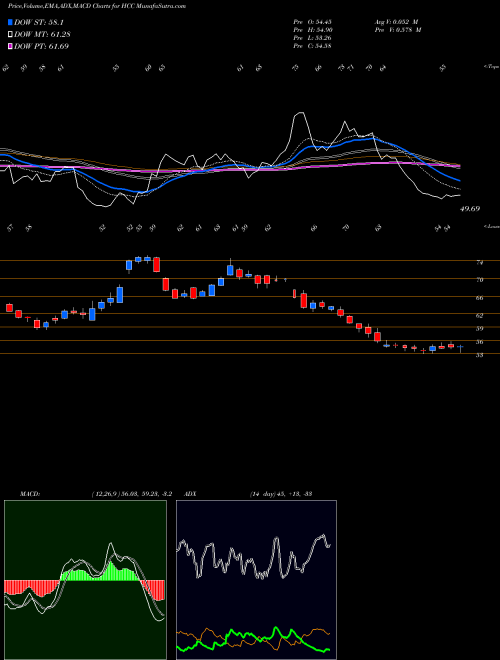Click the '<Lows' label at right edge

(491, 226)
